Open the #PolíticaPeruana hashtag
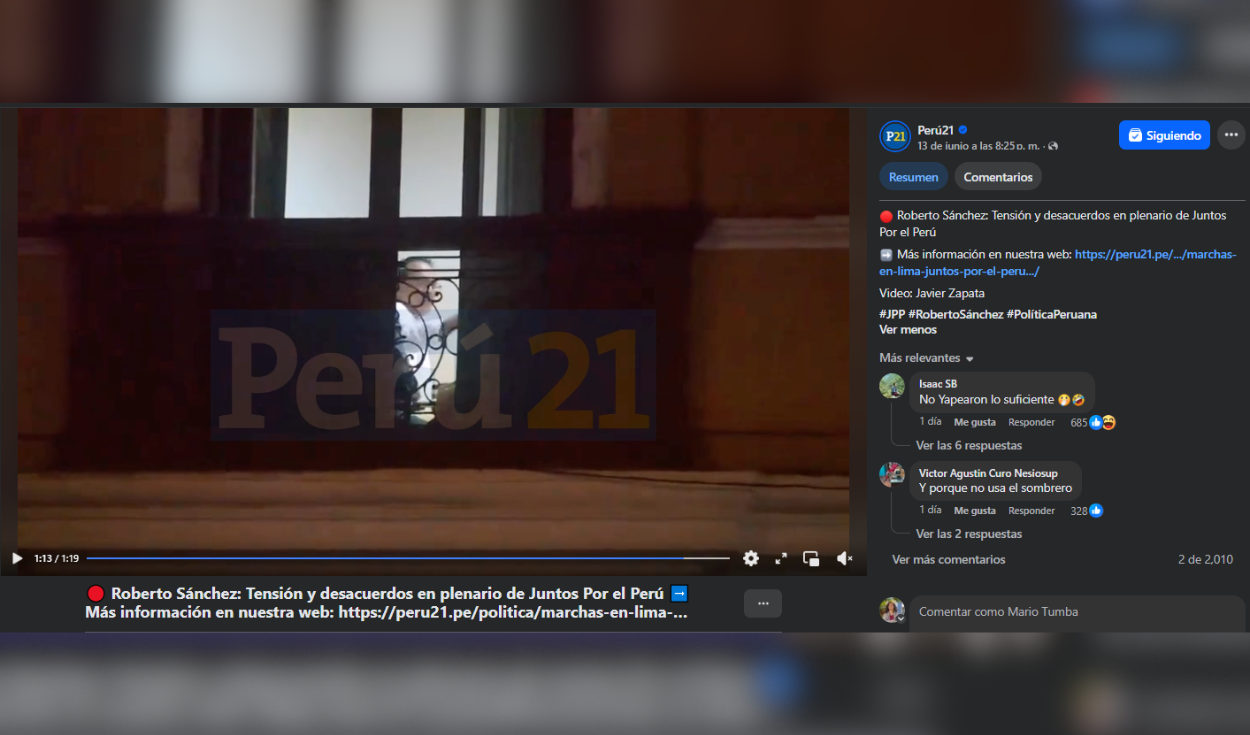This screenshot has height=735, width=1250. (1052, 314)
